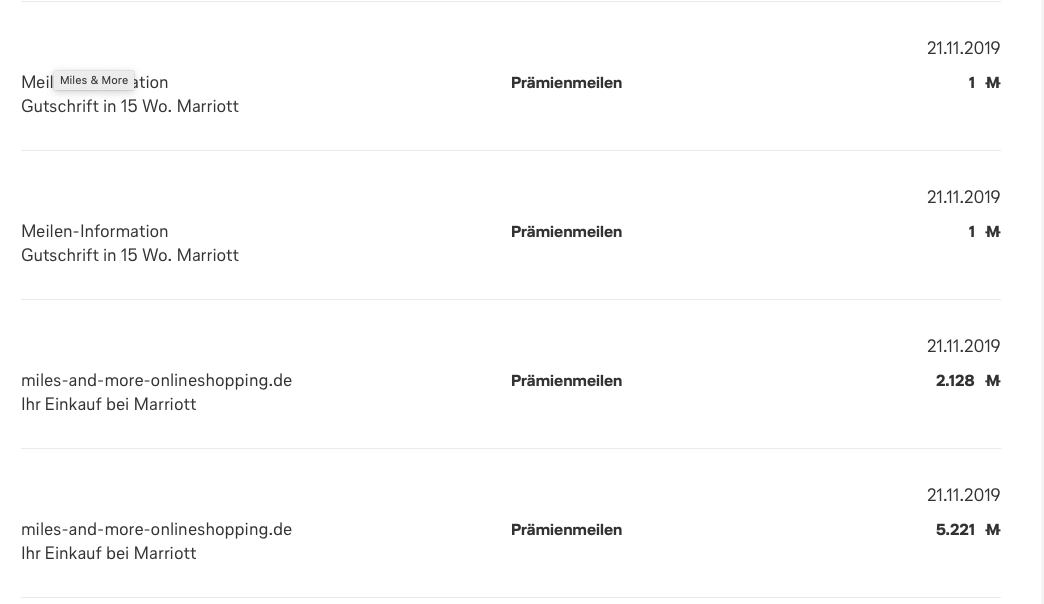
Task: Click the miles symbol in the first Meilen-Information row
Action: [992, 83]
